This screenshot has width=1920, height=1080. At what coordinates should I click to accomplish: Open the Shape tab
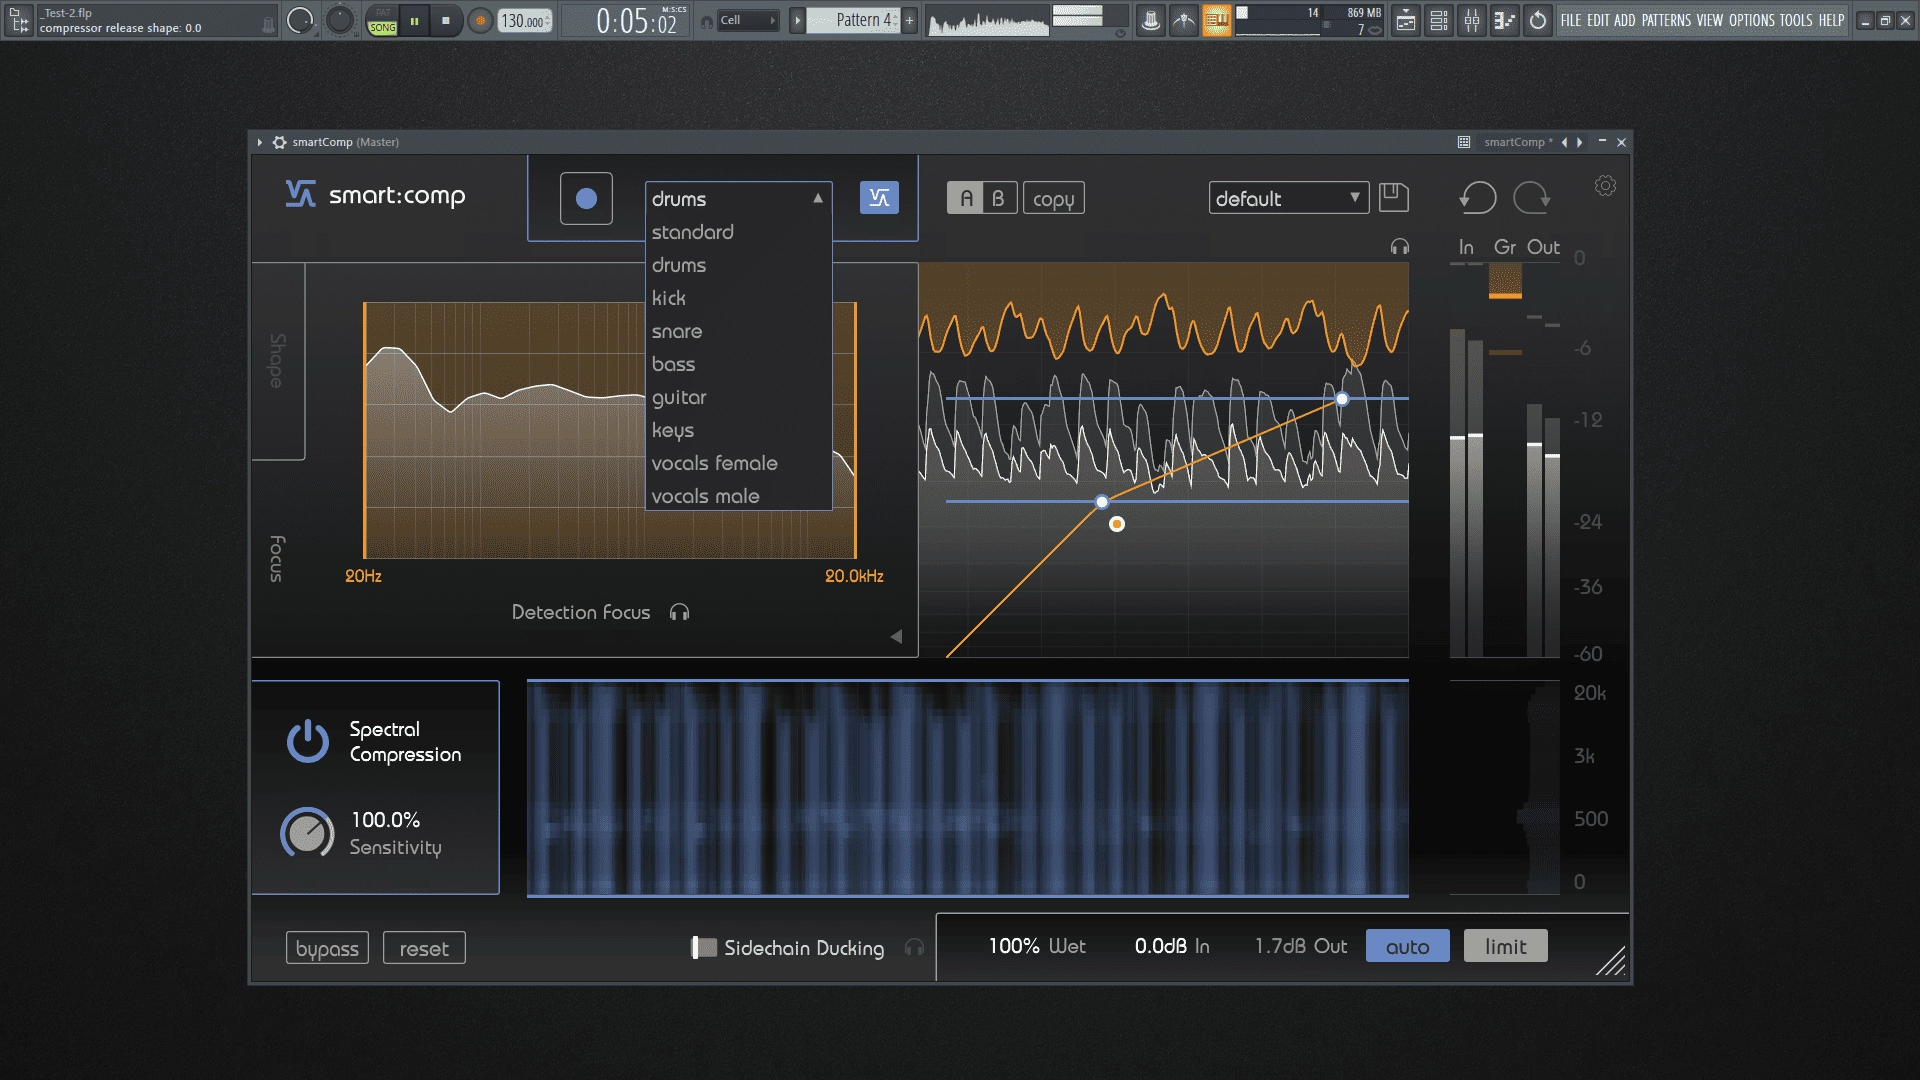[x=278, y=361]
